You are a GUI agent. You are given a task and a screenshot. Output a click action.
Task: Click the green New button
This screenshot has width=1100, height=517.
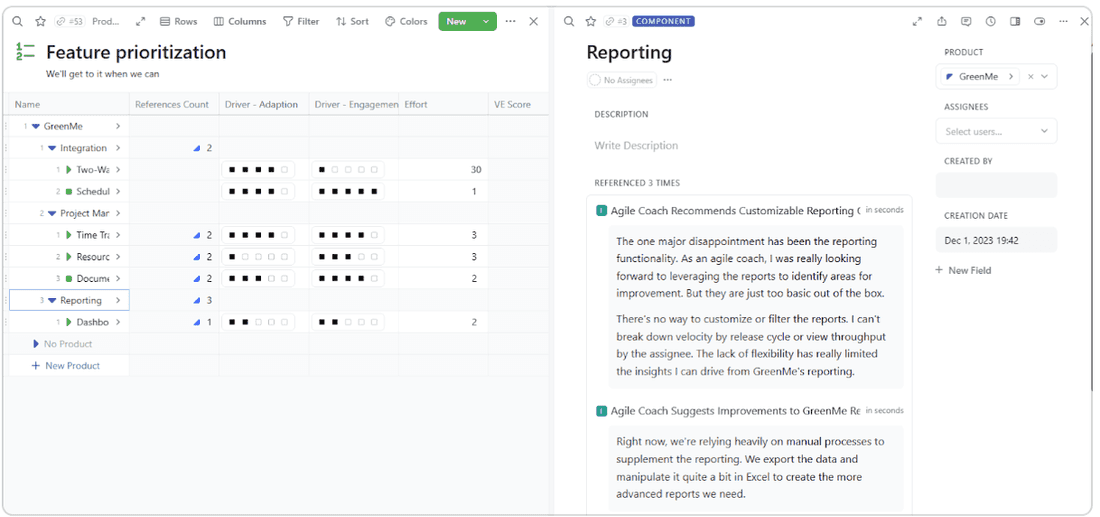tap(457, 22)
